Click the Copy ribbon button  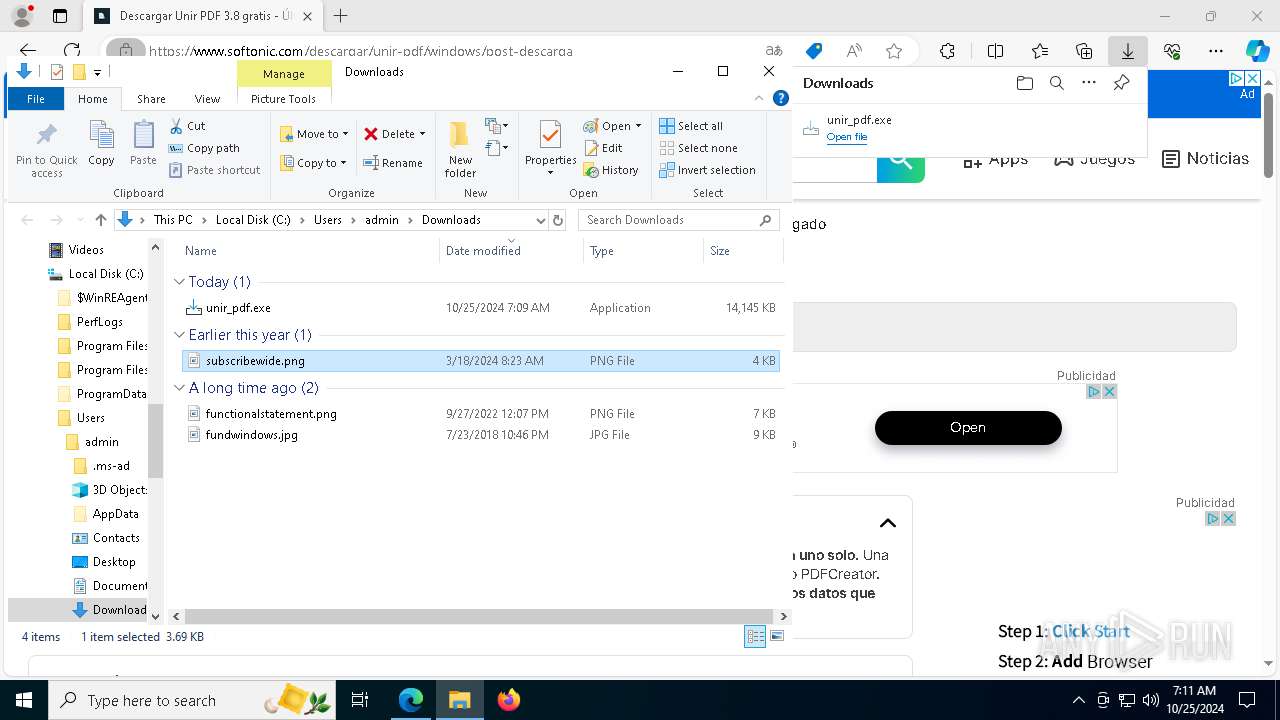click(x=101, y=144)
